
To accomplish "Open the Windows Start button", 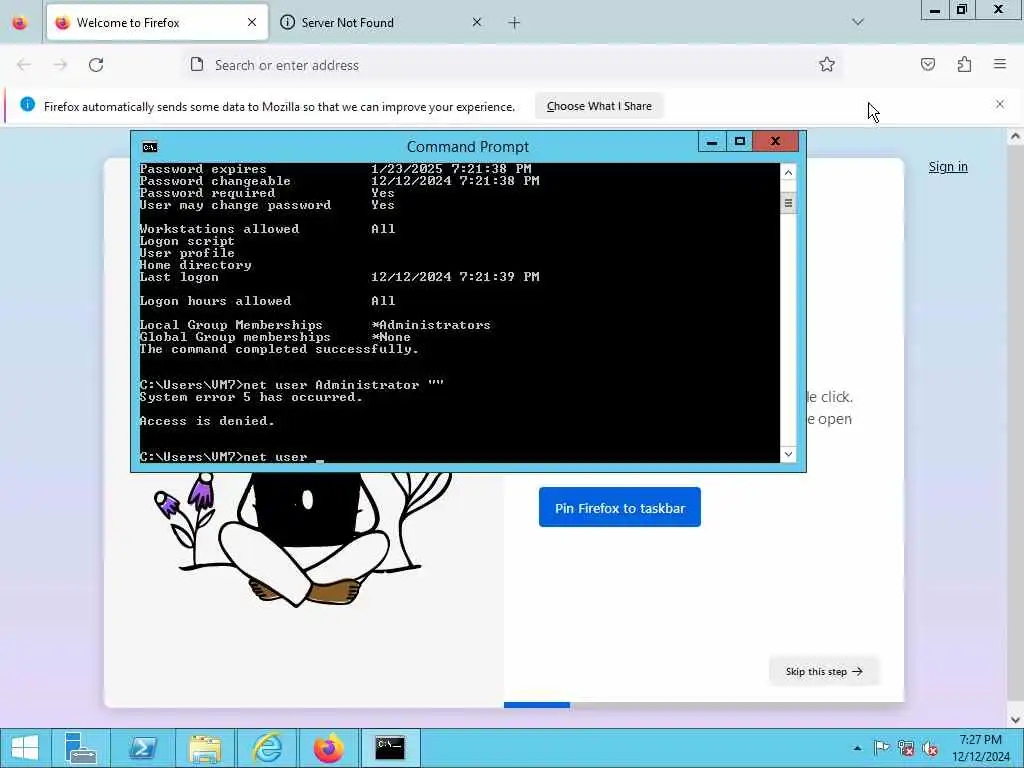I will pyautogui.click(x=24, y=748).
